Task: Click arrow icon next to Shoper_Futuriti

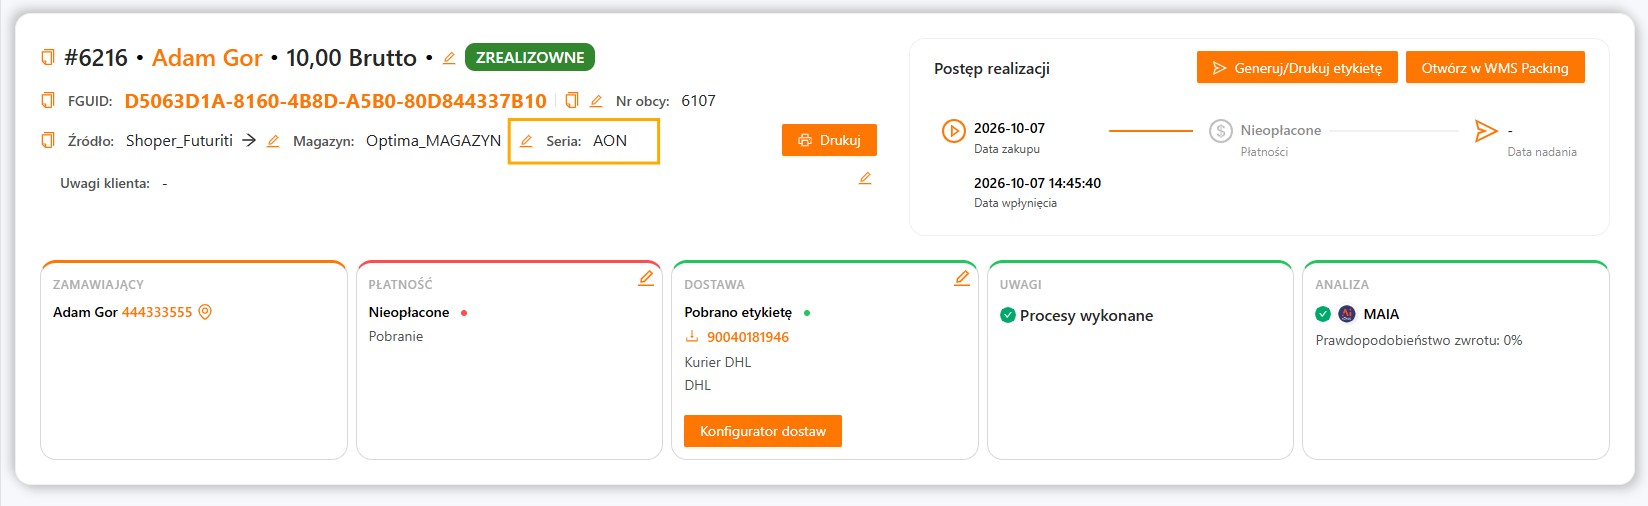Action: 249,141
